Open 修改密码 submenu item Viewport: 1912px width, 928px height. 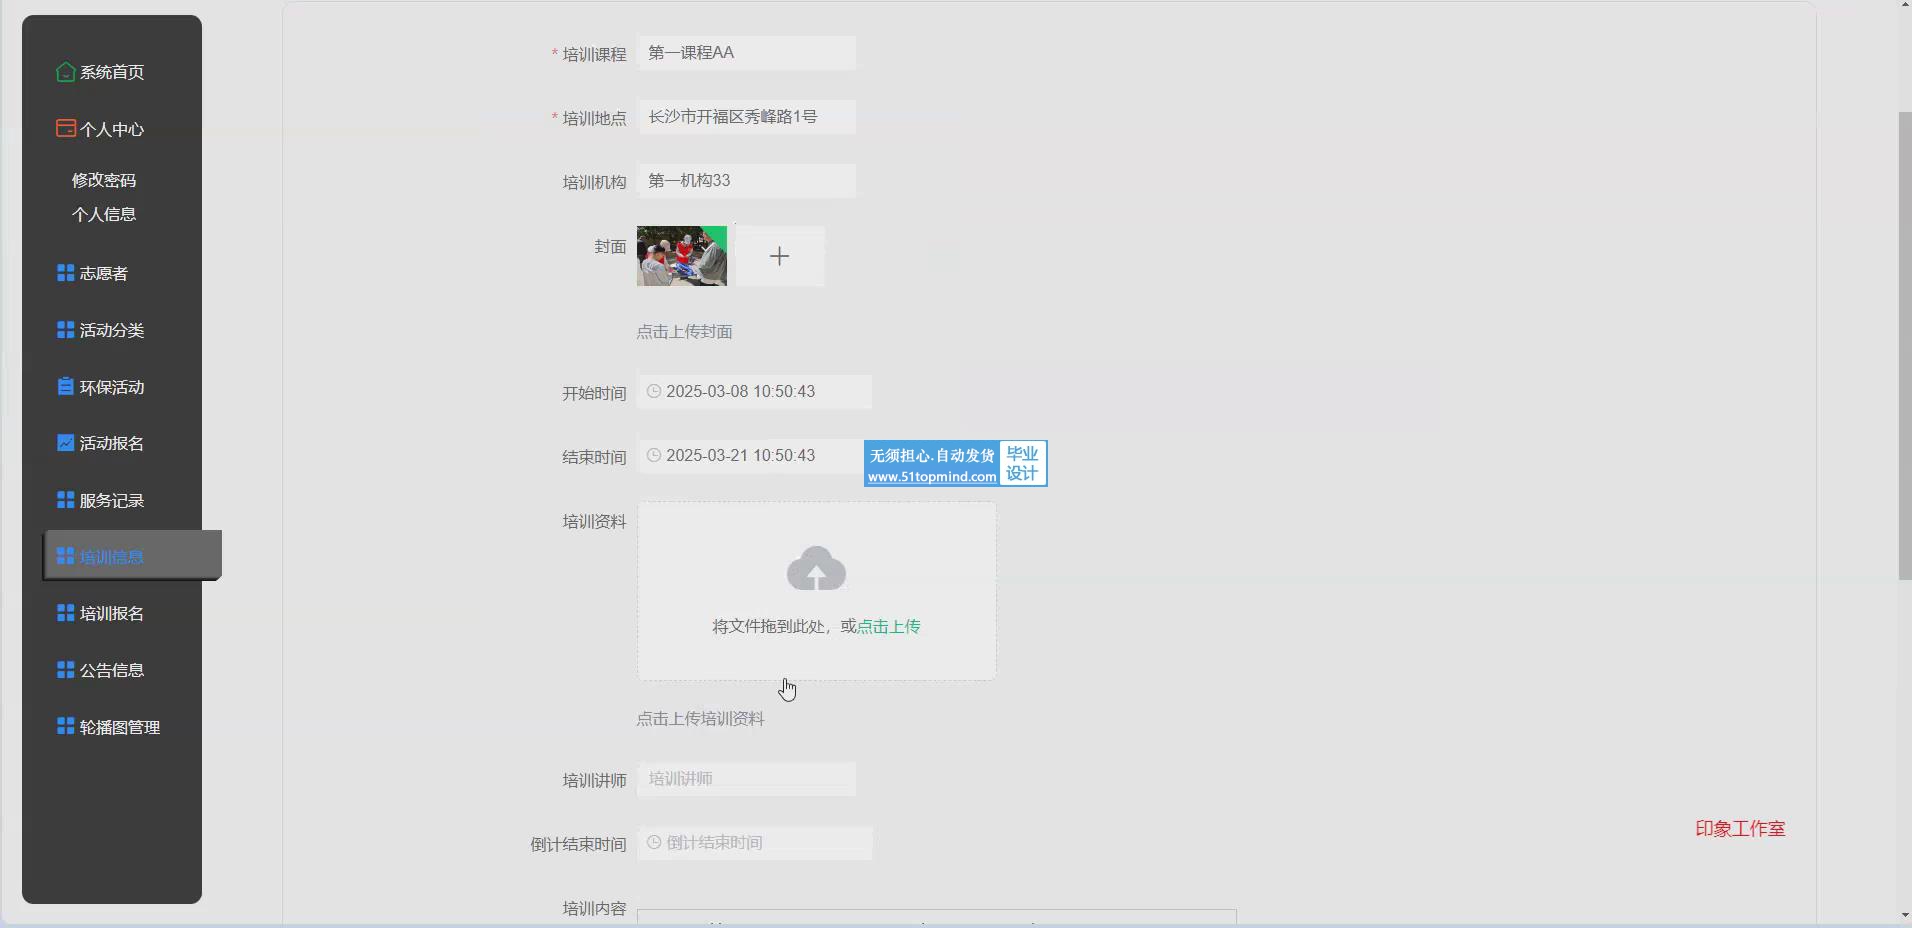coord(104,180)
